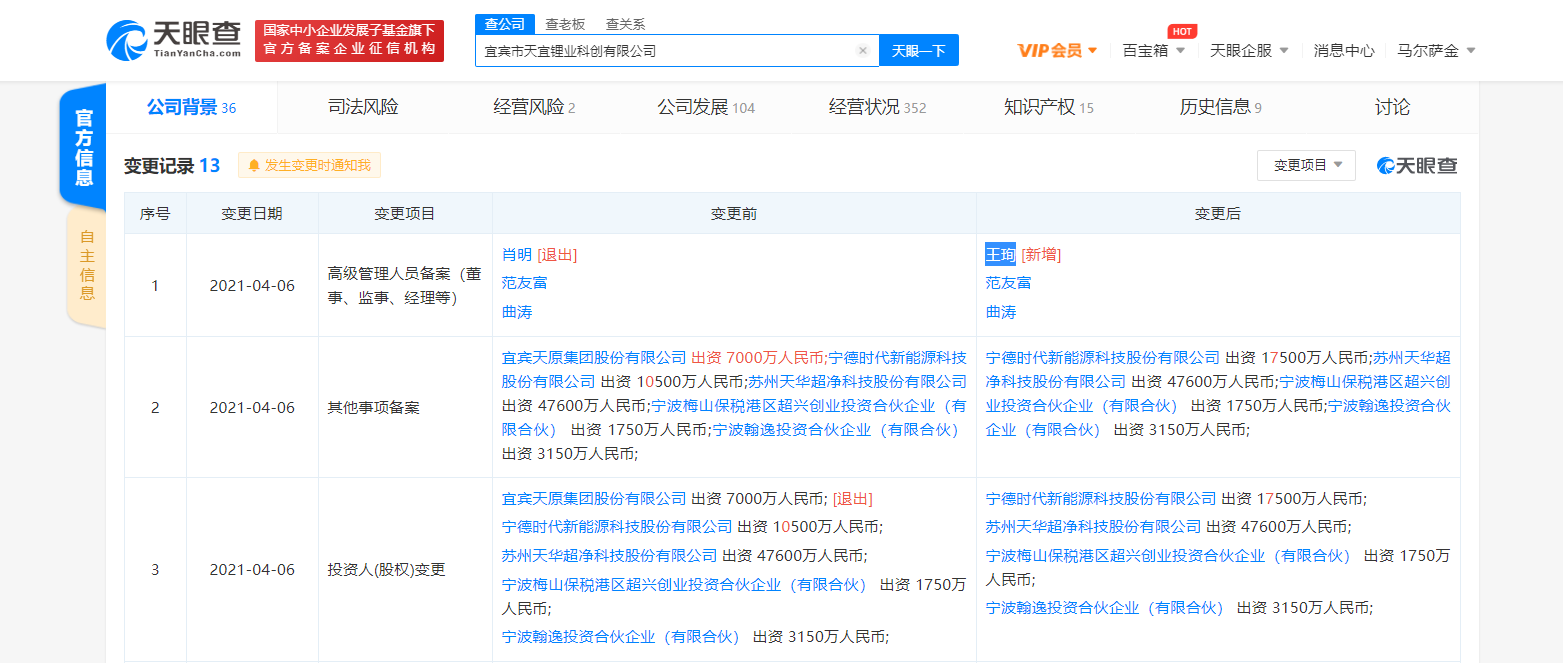Switch to the 司法风险 tab
The image size is (1563, 663).
(x=363, y=107)
